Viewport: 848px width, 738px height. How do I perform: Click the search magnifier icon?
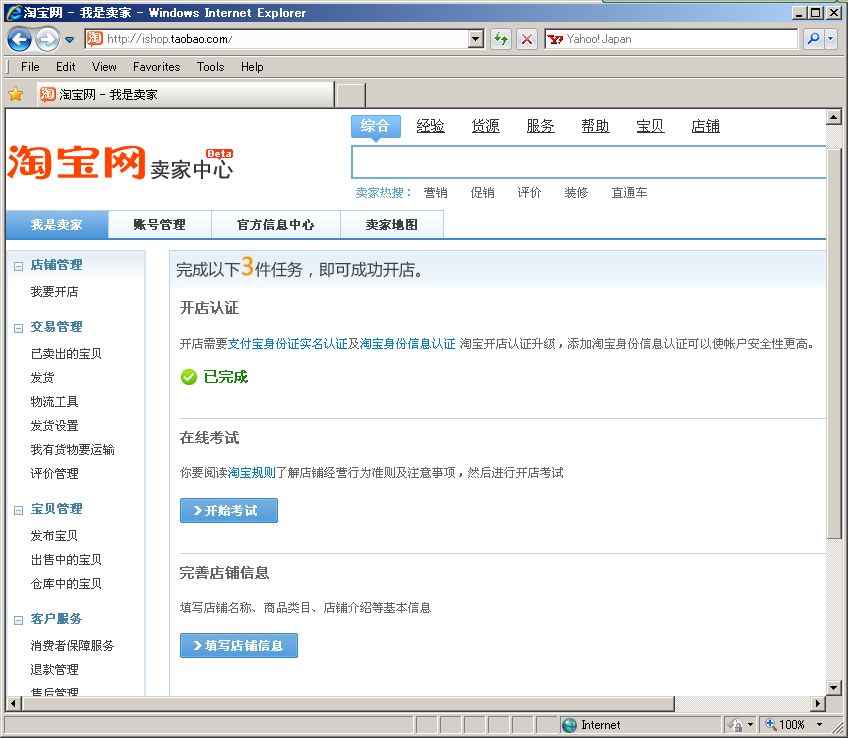pos(813,39)
